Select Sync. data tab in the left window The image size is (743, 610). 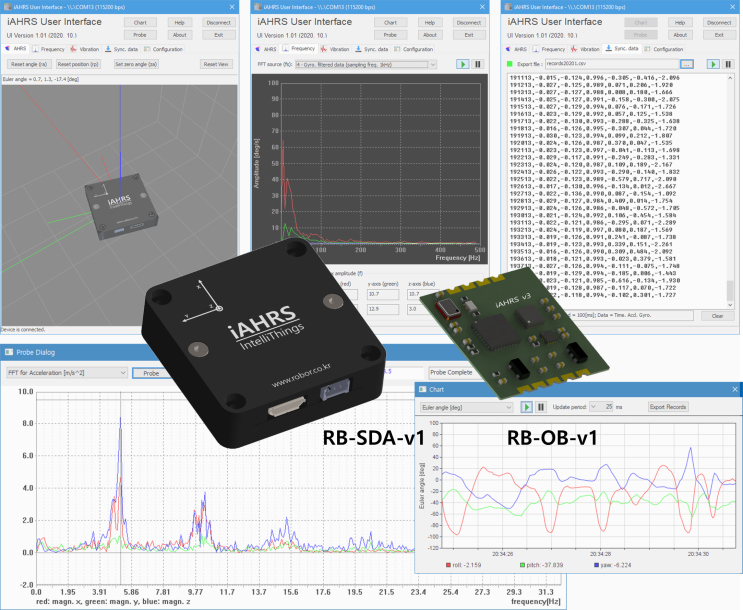coord(121,49)
